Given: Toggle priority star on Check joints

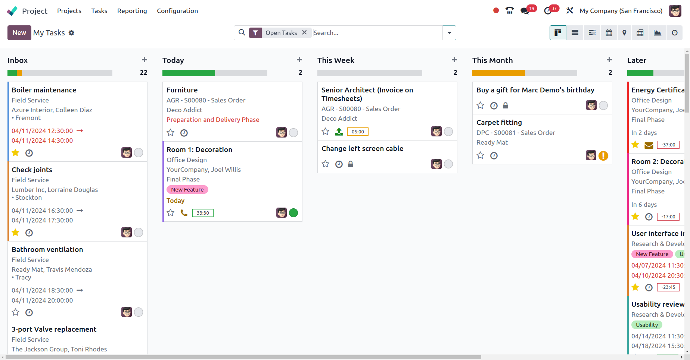Looking at the screenshot, I should tap(15, 232).
